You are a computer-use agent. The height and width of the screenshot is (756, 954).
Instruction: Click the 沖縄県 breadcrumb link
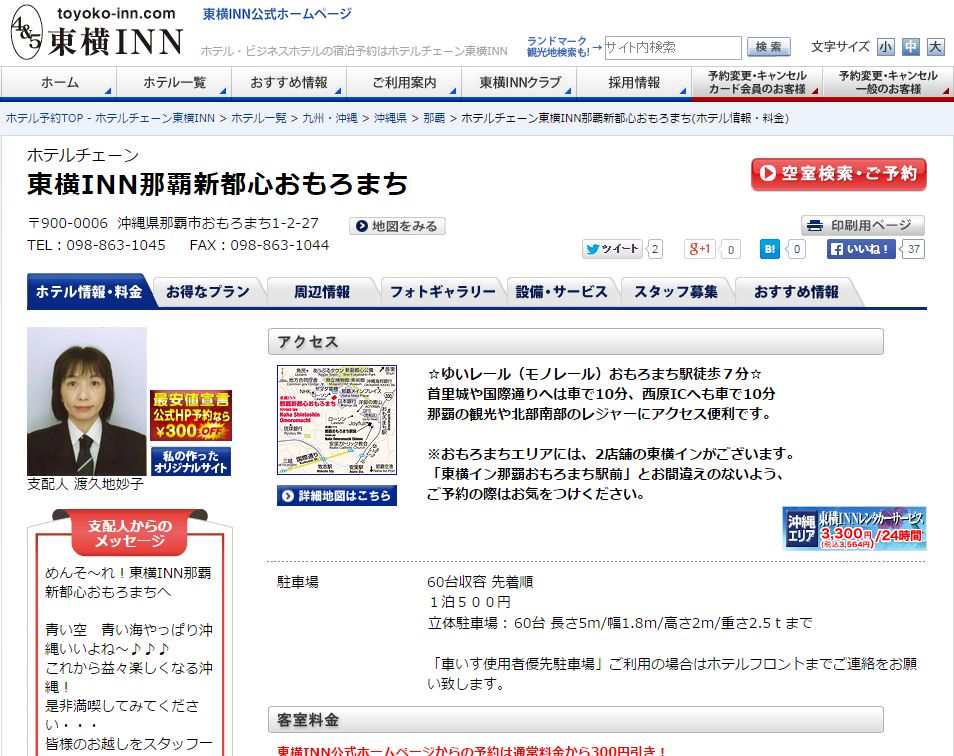pos(390,118)
